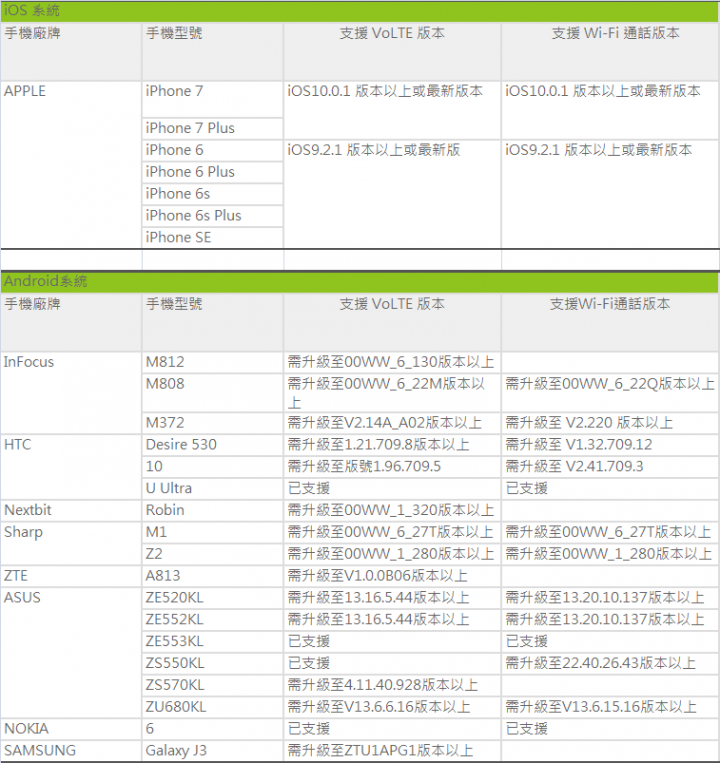Click the ZE552KL model cell
Viewport: 720px width, 763px height.
tap(213, 620)
